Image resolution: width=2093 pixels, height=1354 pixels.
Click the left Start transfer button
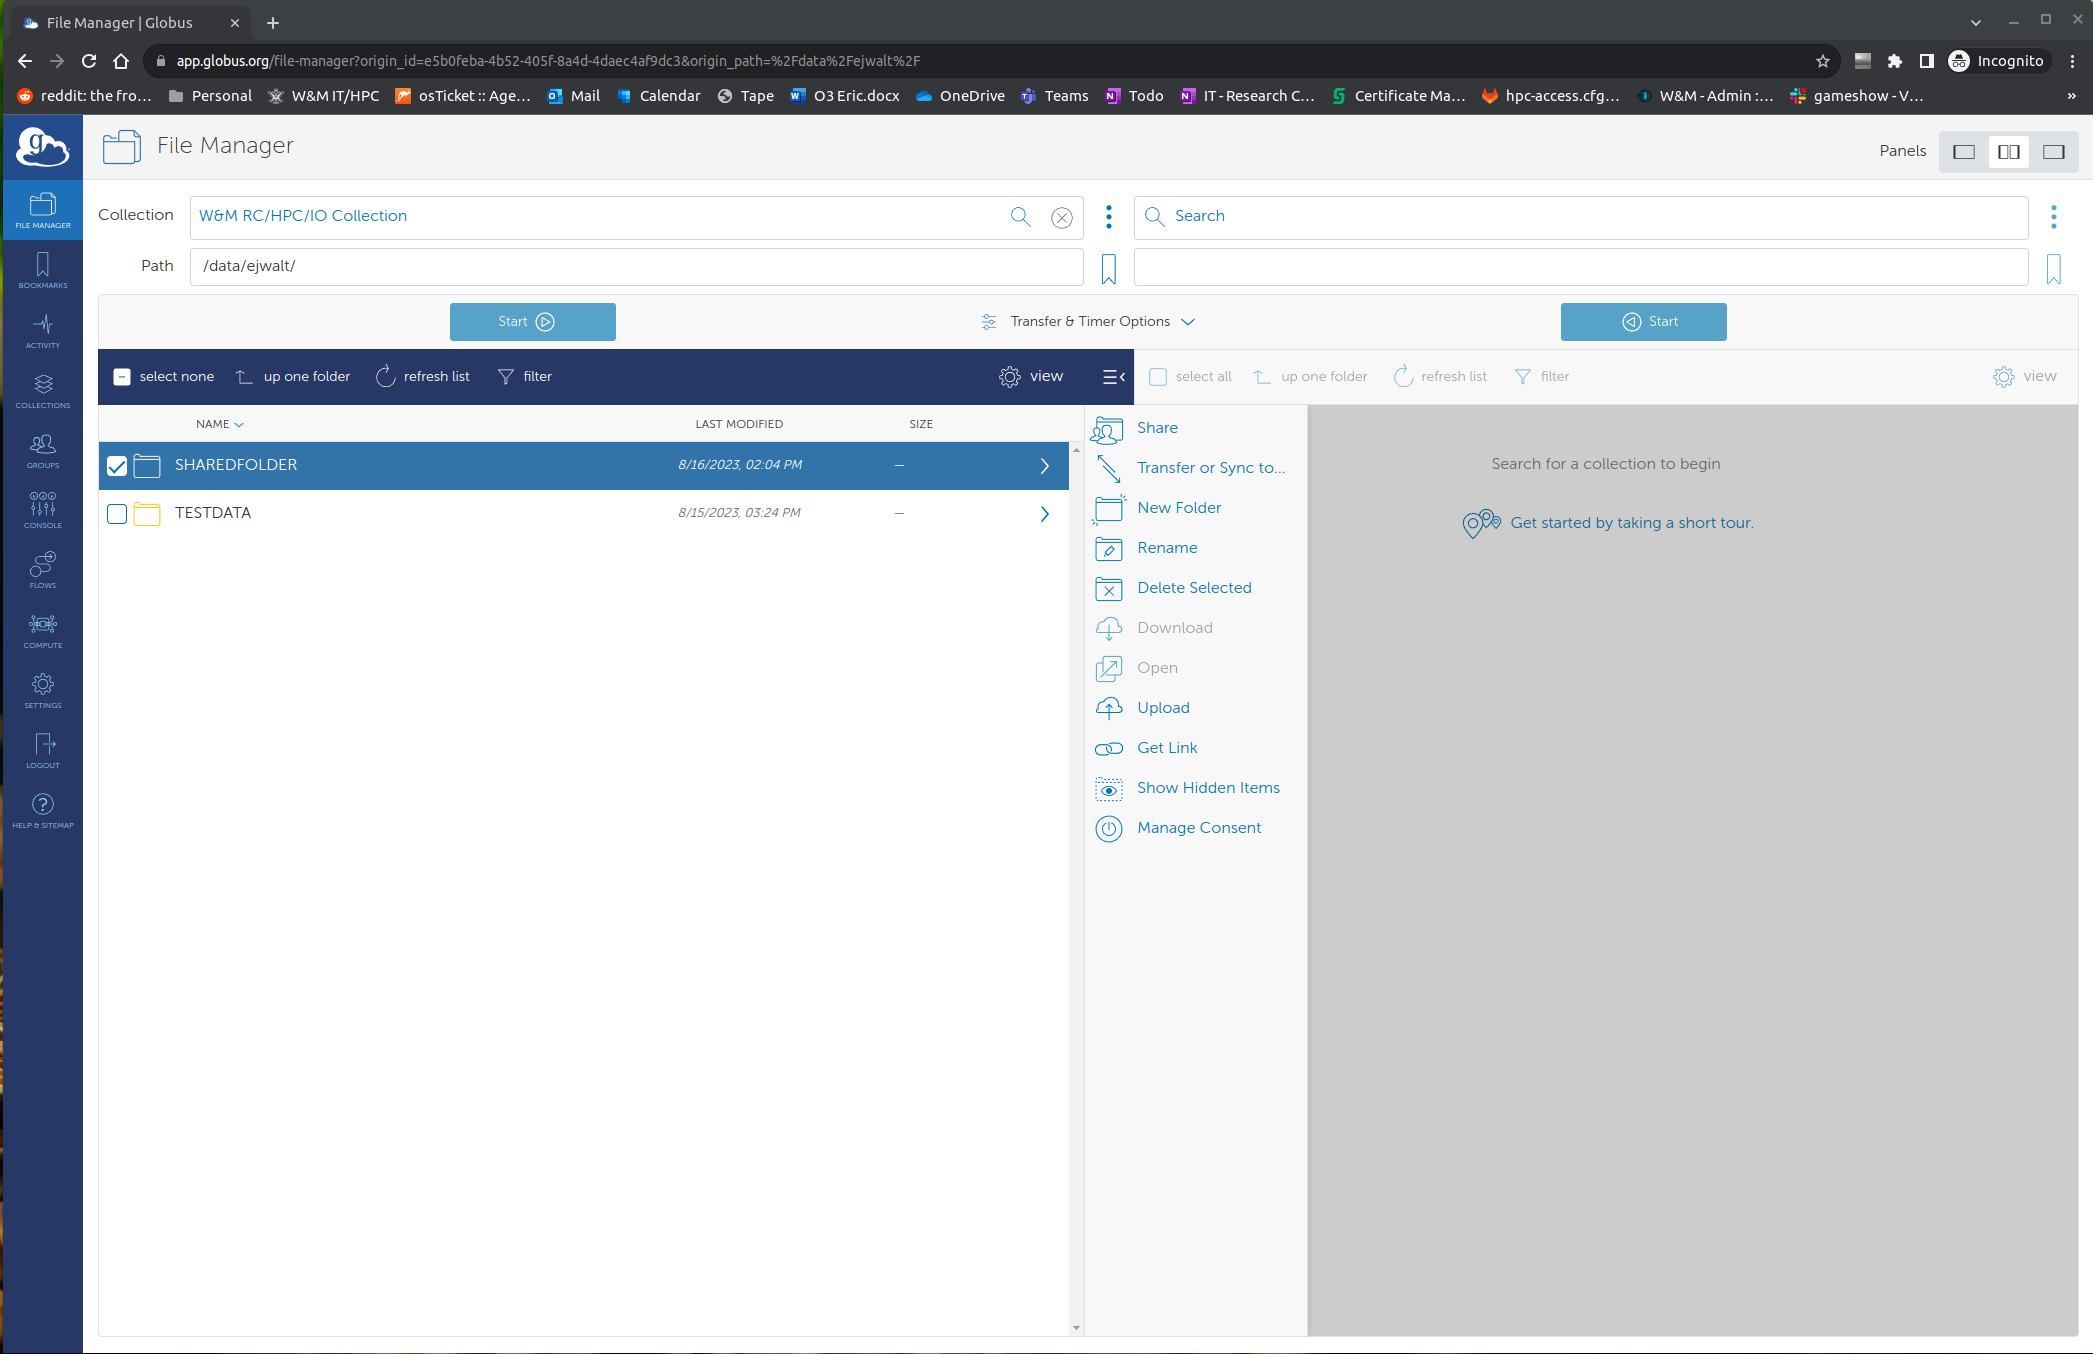(x=532, y=322)
